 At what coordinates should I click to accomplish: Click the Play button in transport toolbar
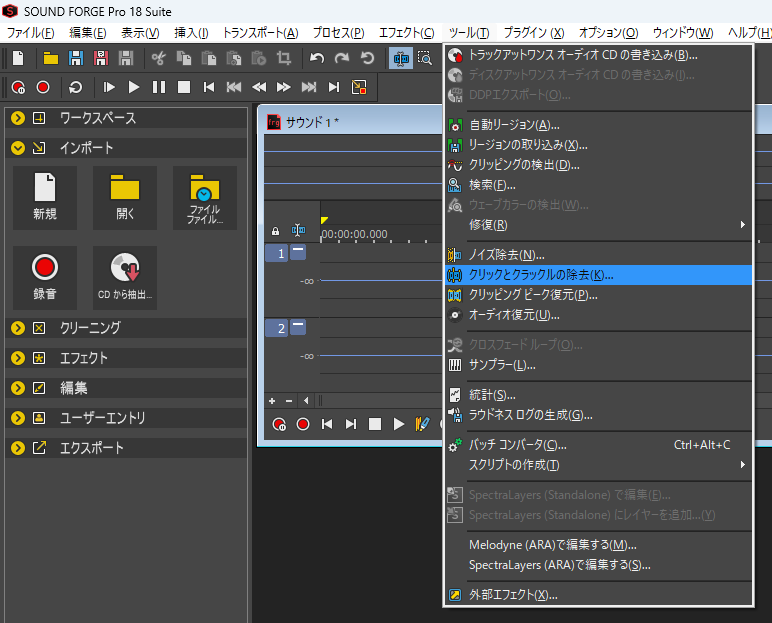134,87
